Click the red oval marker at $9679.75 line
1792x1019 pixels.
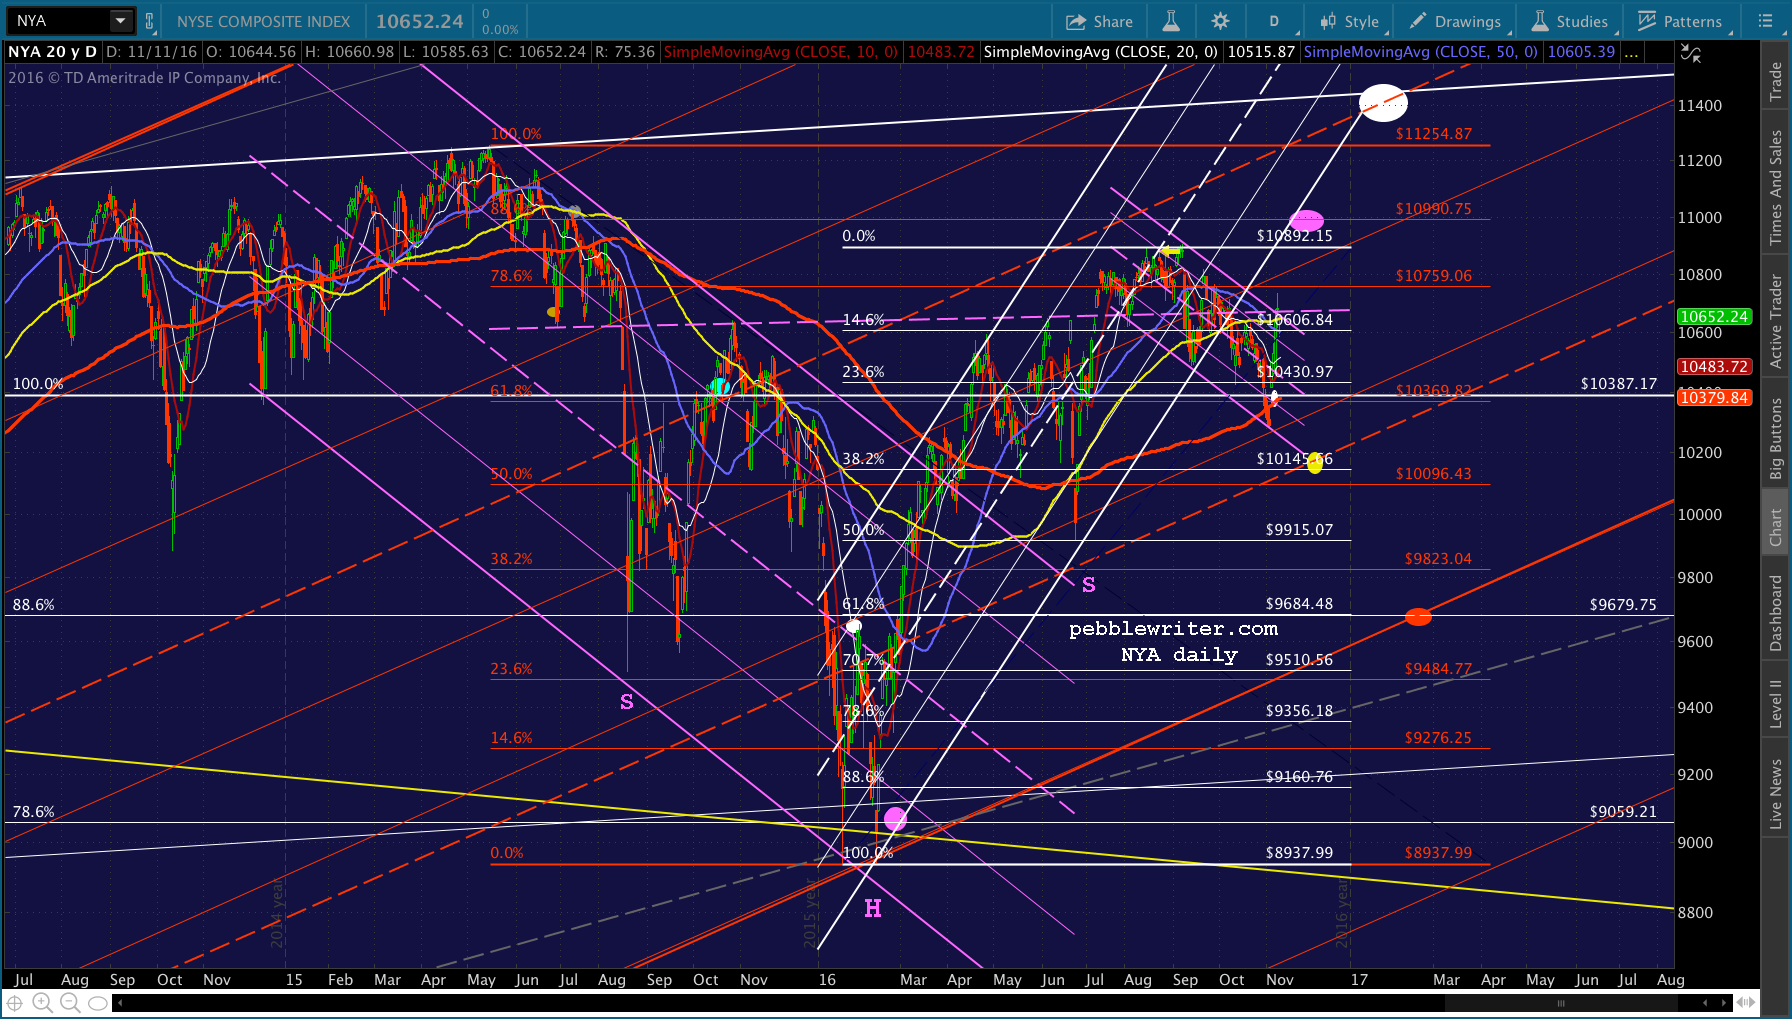pyautogui.click(x=1418, y=617)
